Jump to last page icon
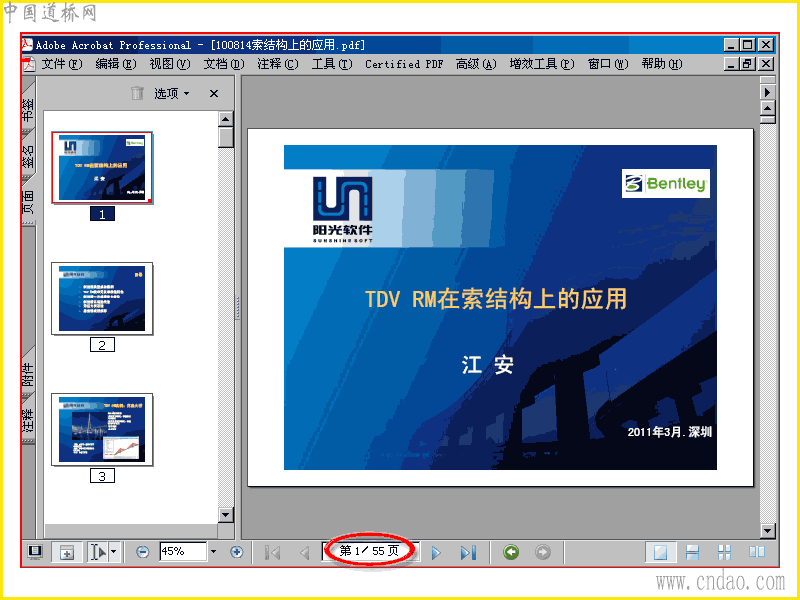Image resolution: width=800 pixels, height=600 pixels. click(x=468, y=553)
